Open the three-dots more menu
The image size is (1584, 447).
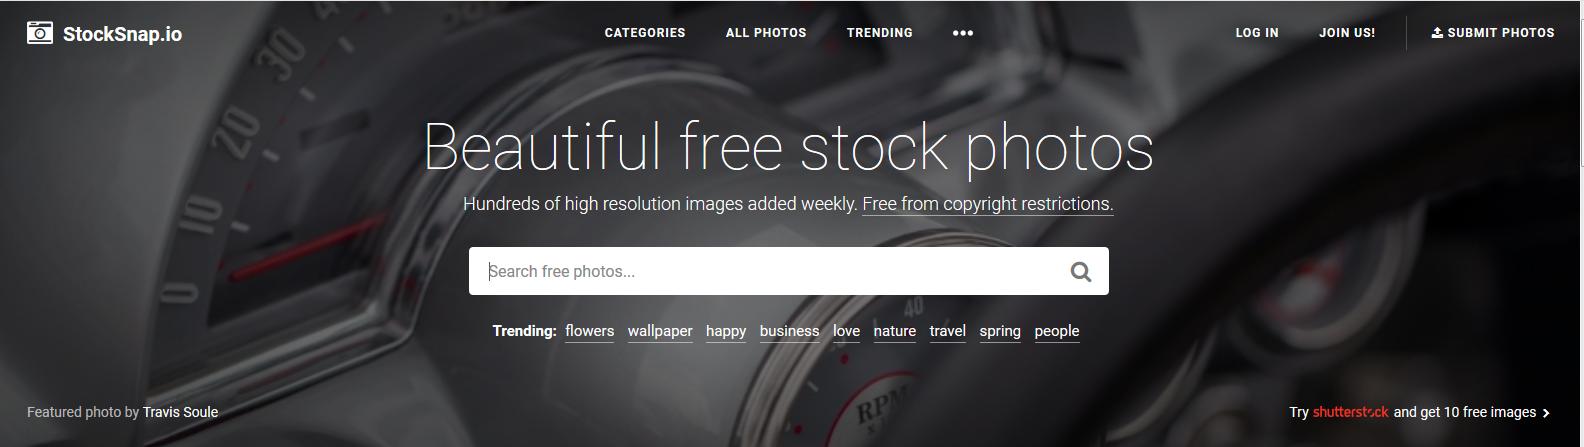point(962,33)
